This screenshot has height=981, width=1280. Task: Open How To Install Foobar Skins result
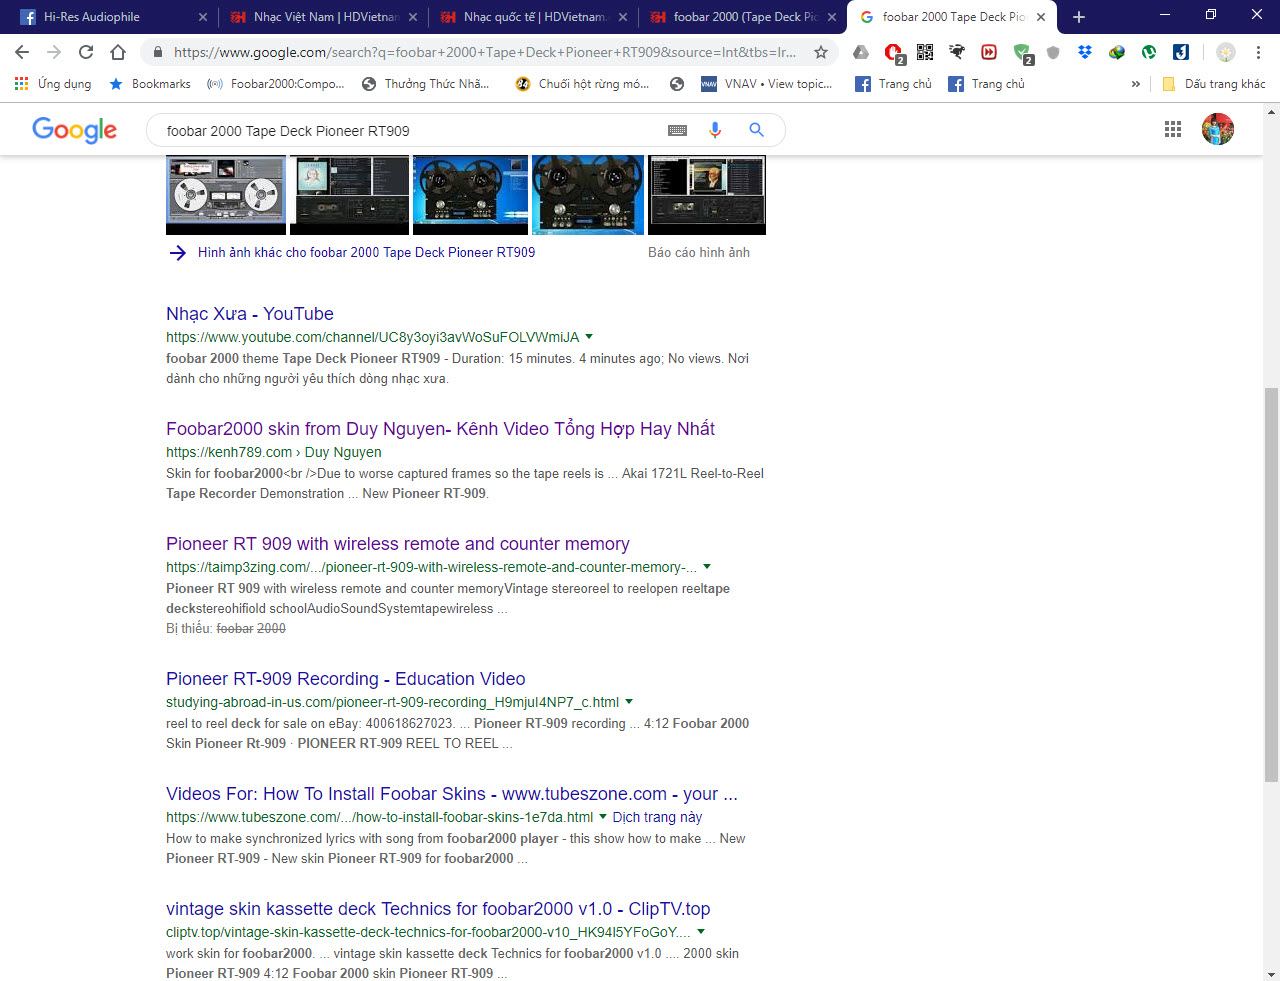[x=452, y=794]
